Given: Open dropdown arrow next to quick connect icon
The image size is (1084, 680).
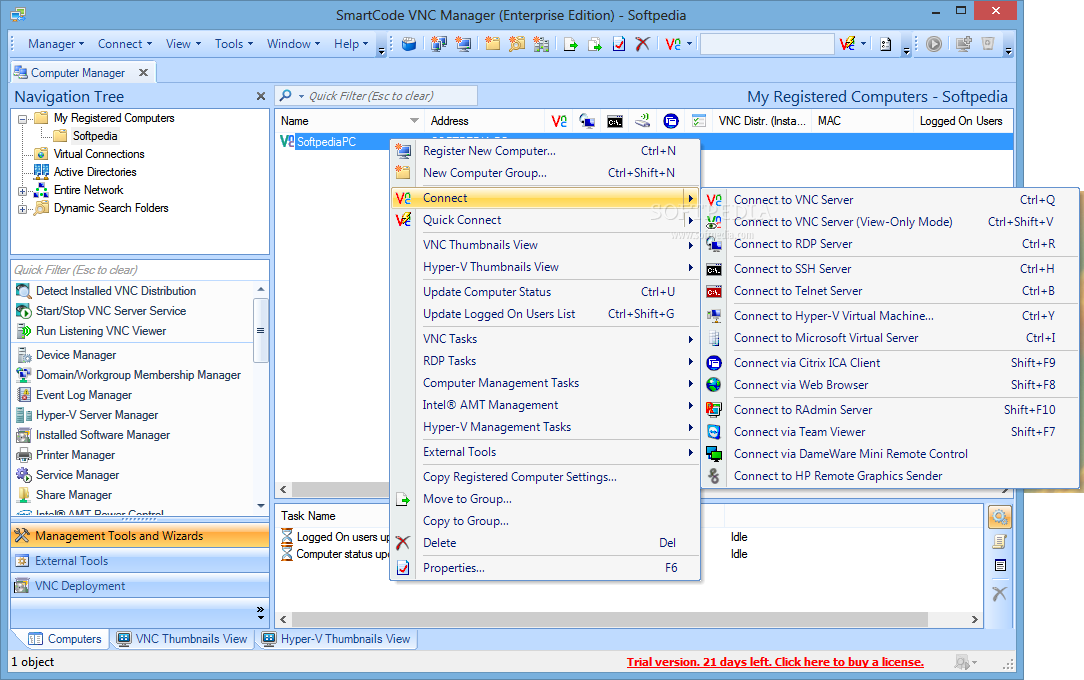Looking at the screenshot, I should [x=863, y=44].
